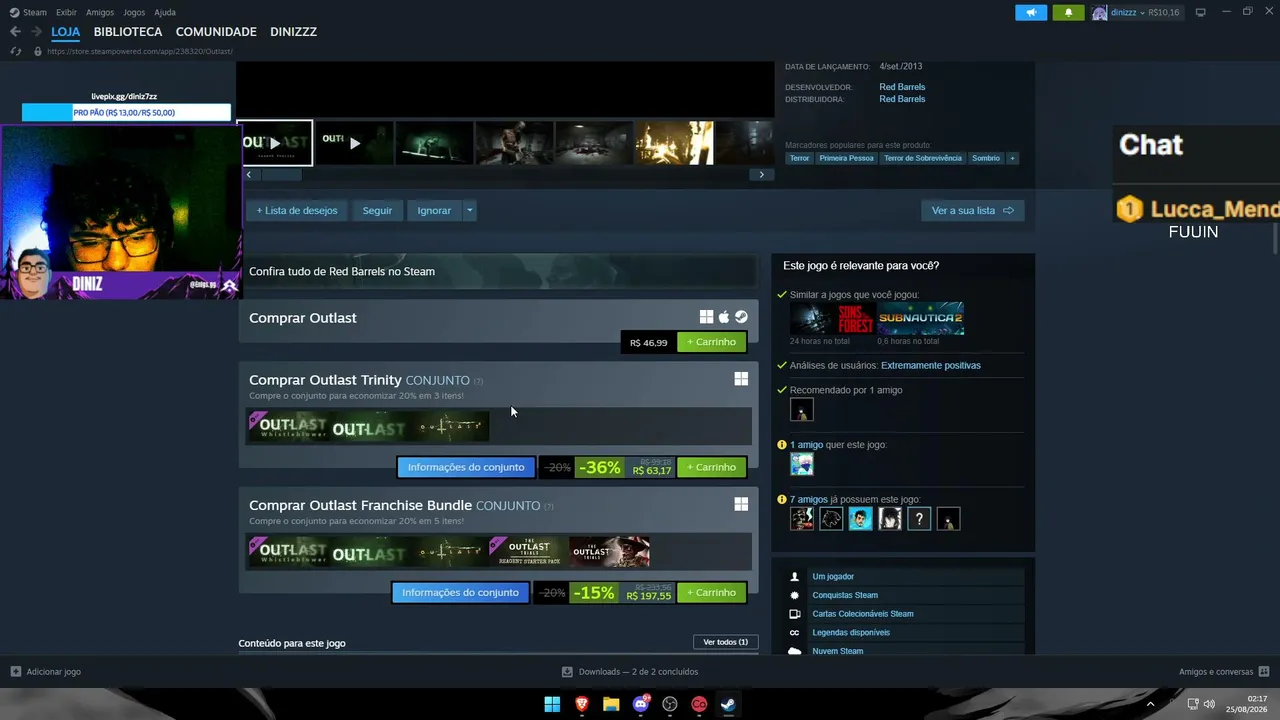Play the second trailer thumbnail
This screenshot has width=1280, height=720.
pyautogui.click(x=354, y=143)
